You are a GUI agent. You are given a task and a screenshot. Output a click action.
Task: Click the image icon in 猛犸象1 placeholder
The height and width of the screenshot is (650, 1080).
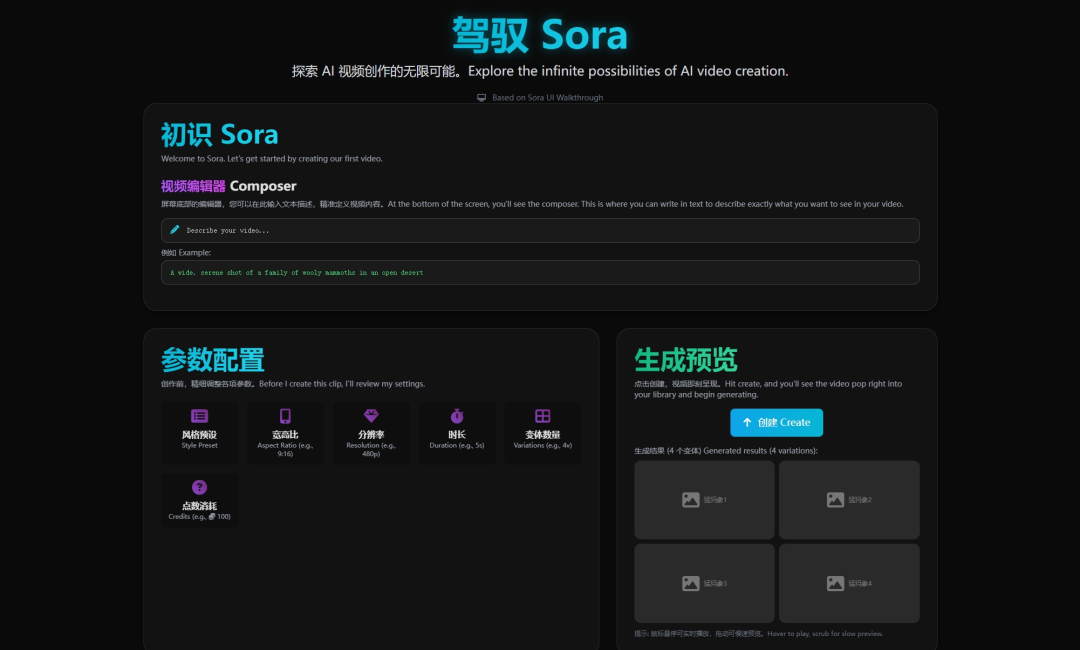(x=690, y=498)
